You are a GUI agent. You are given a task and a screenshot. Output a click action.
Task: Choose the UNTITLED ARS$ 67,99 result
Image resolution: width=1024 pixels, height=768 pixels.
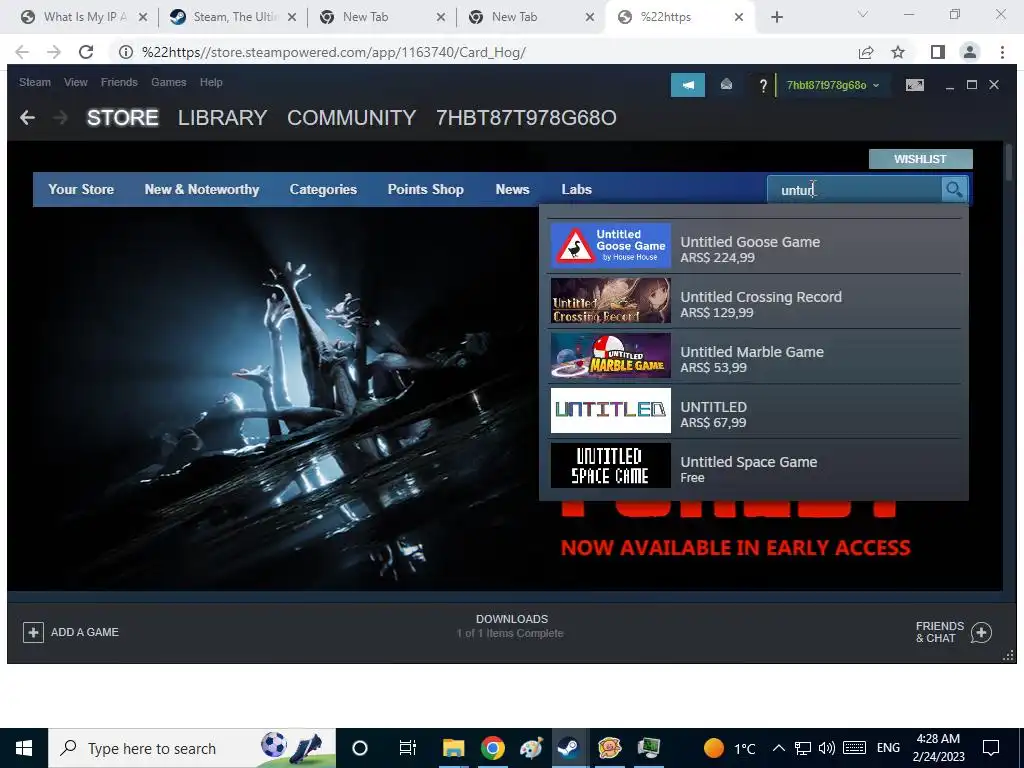click(755, 411)
